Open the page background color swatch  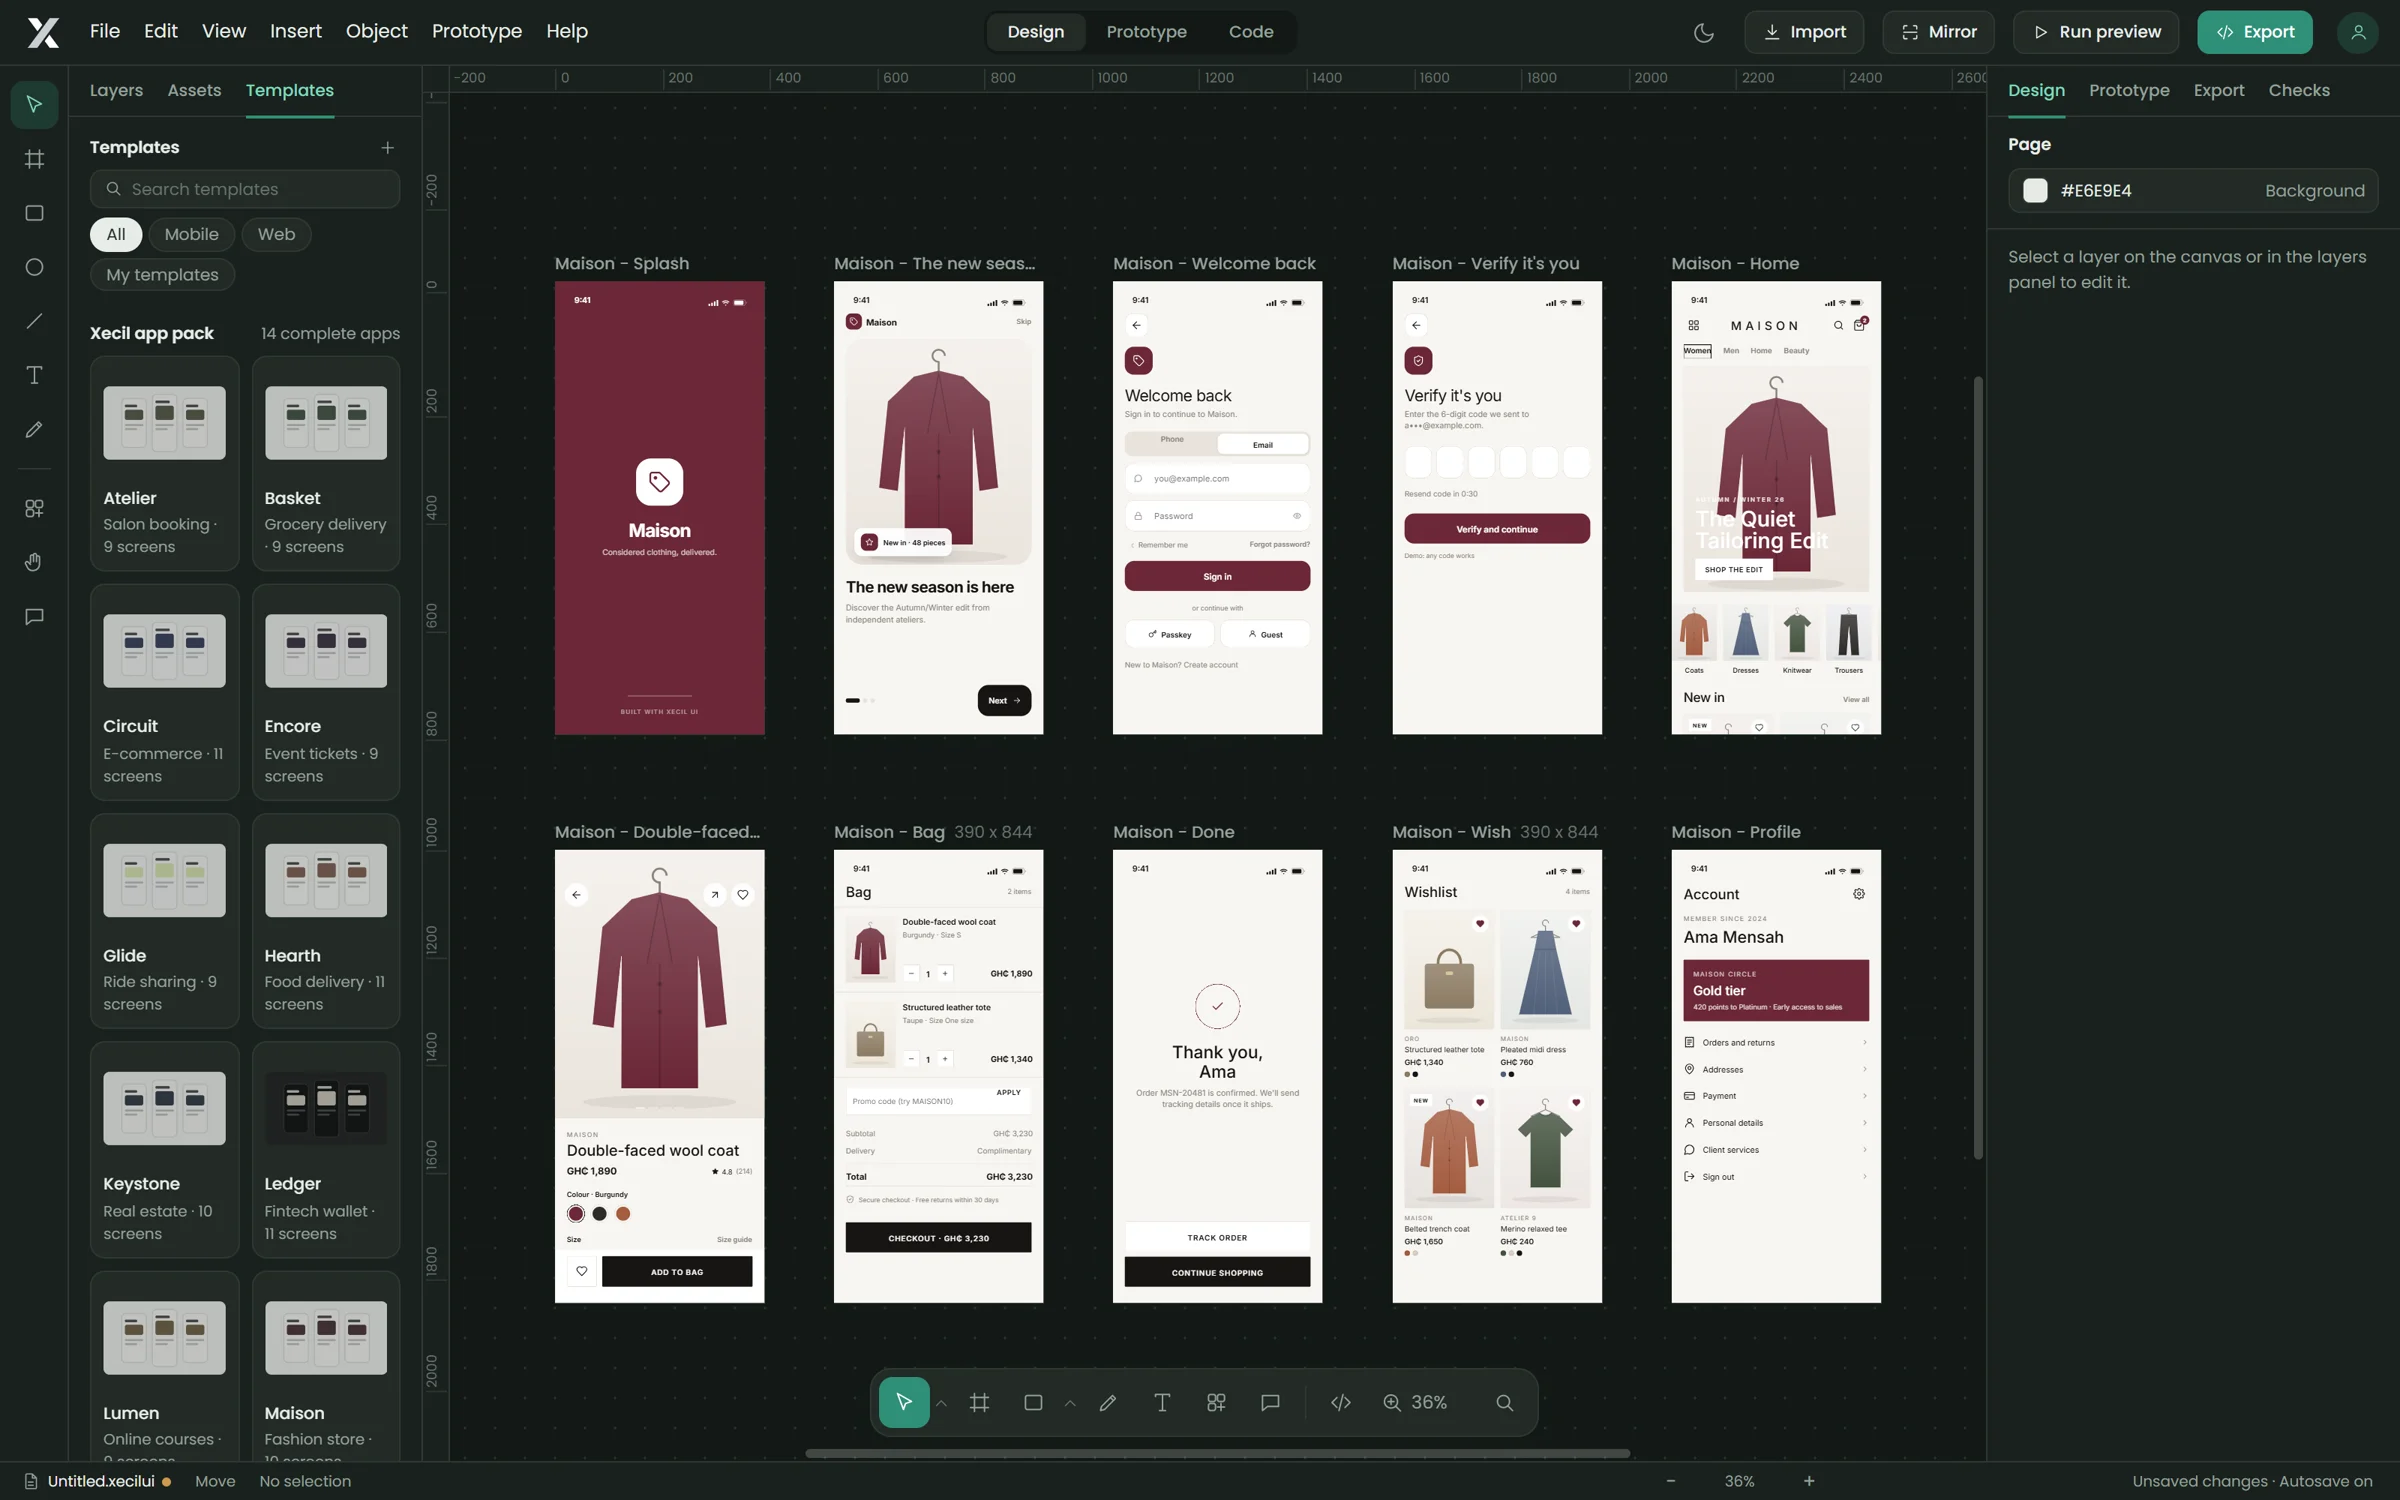[x=2035, y=191]
